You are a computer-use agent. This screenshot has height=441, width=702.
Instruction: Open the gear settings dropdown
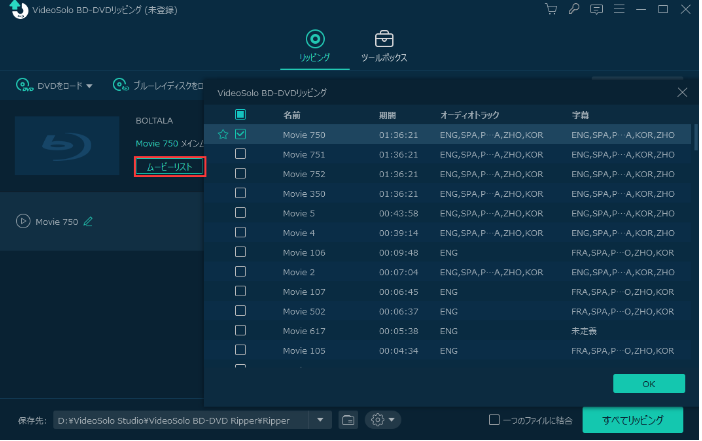(383, 420)
